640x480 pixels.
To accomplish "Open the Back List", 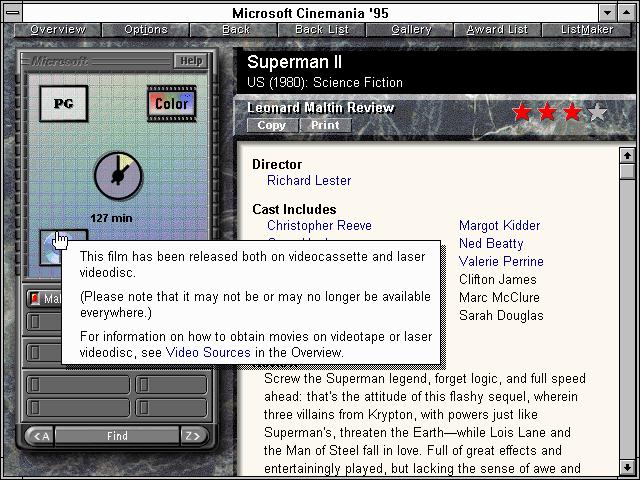I will (322, 30).
